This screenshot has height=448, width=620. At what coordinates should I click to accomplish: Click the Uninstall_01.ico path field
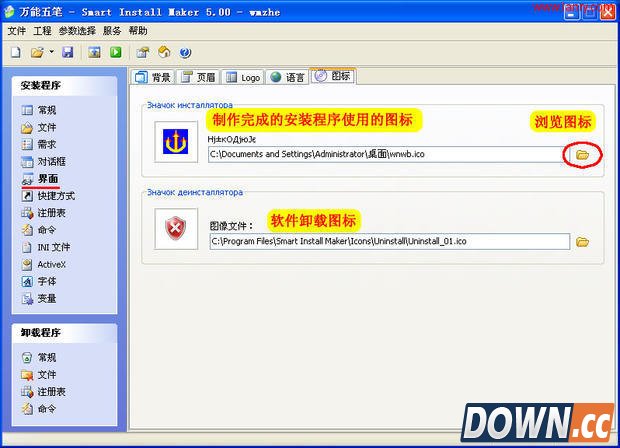point(389,241)
